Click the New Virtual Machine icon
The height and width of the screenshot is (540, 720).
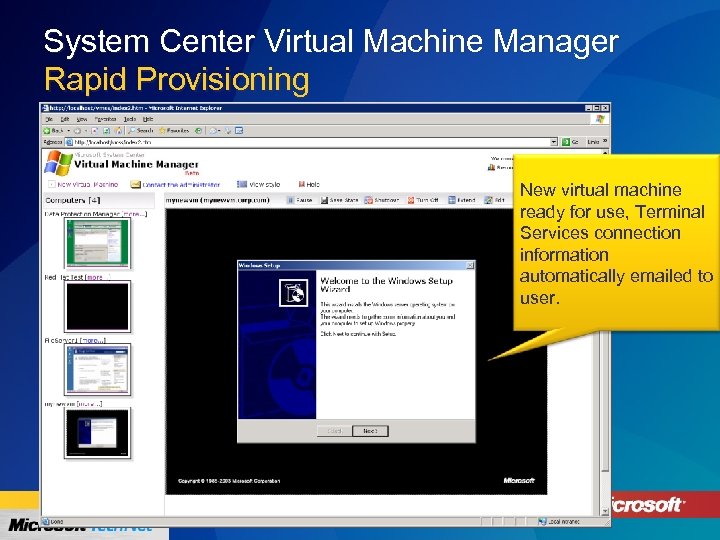coord(51,184)
